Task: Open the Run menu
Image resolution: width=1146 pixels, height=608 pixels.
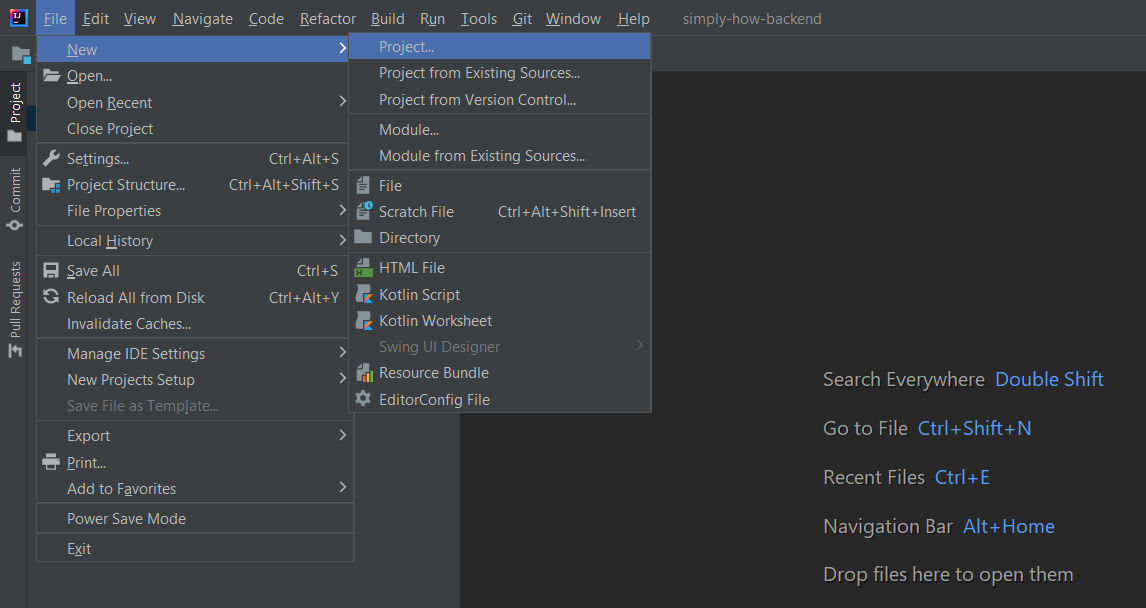Action: (x=432, y=18)
